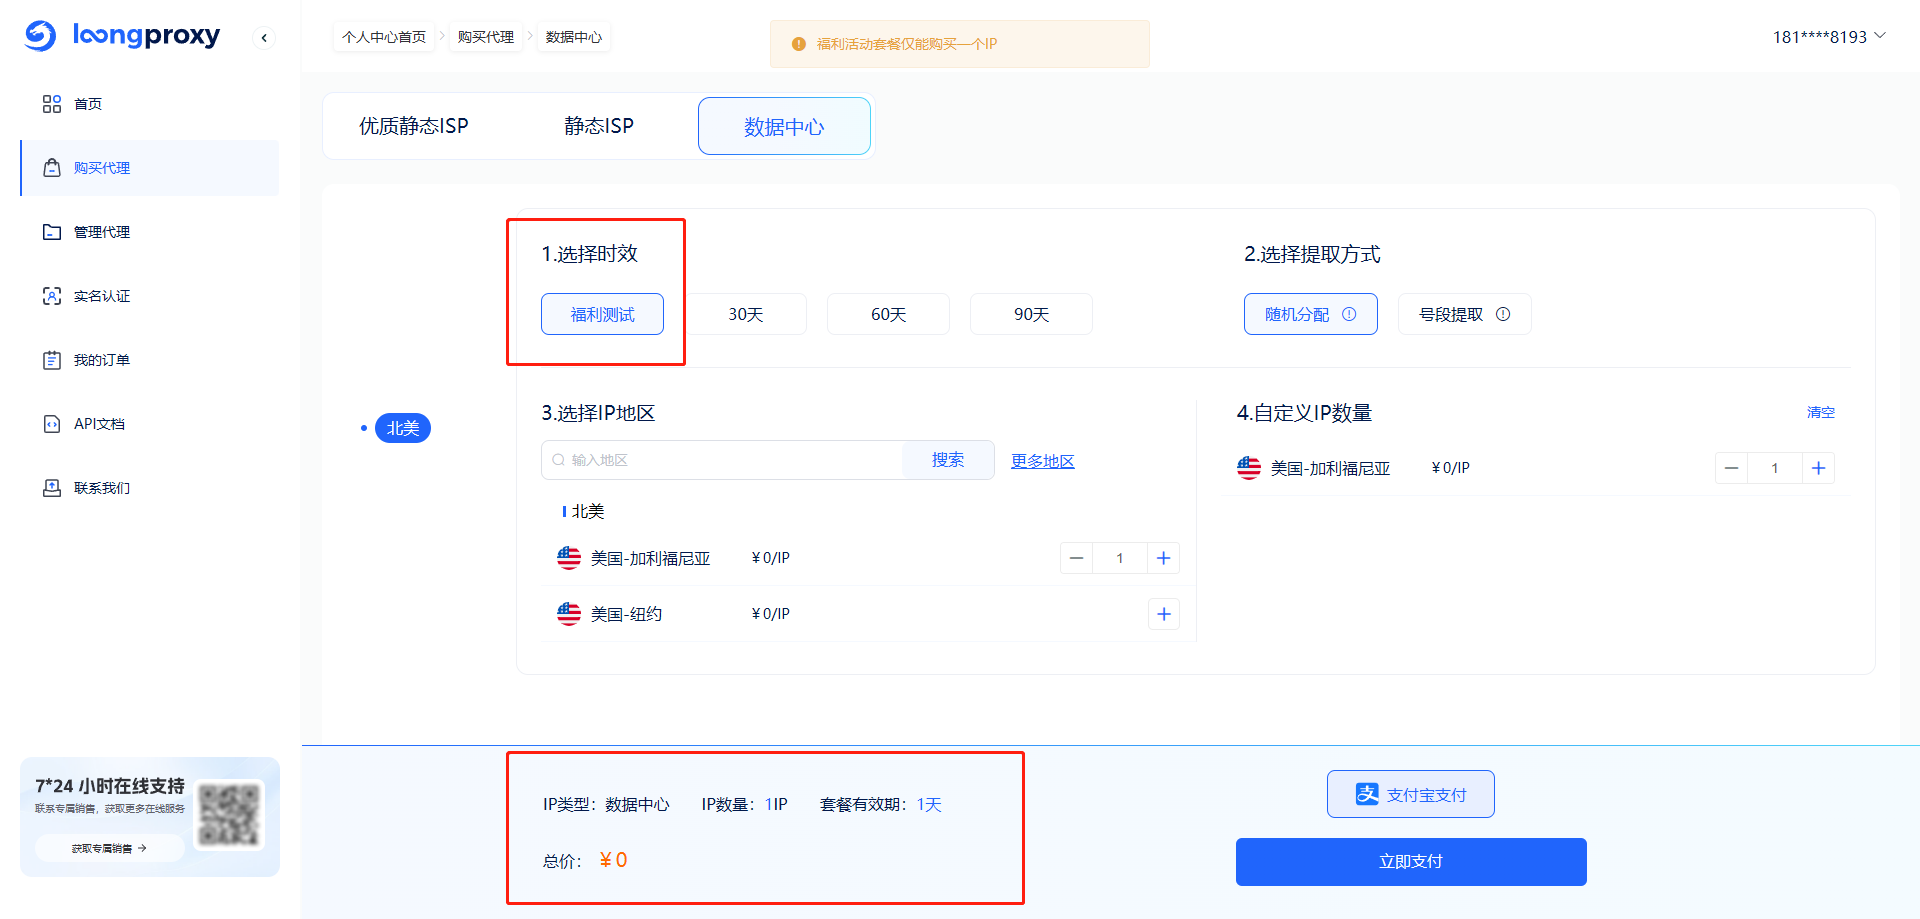Increase 美国-纽约 IP count with plus
Viewport: 1920px width, 919px height.
[x=1163, y=613]
